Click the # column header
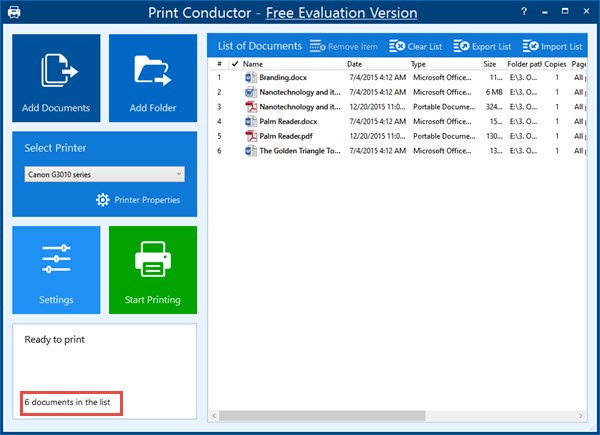This screenshot has width=600, height=435. pyautogui.click(x=219, y=64)
